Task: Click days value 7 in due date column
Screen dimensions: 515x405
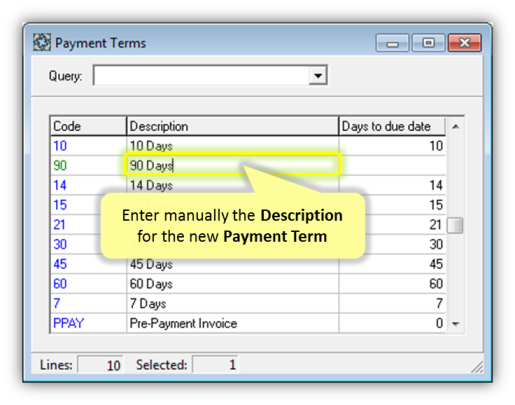Action: [392, 303]
